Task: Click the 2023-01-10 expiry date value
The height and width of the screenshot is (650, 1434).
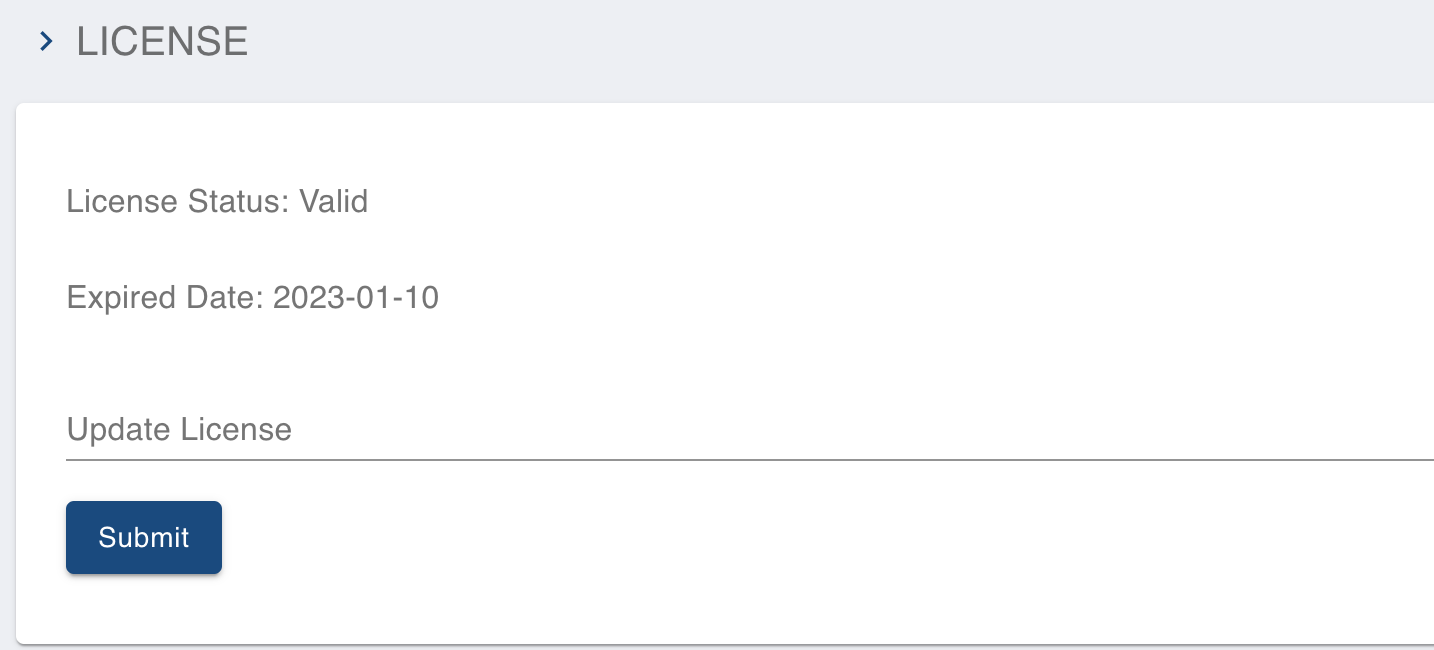Action: (356, 297)
